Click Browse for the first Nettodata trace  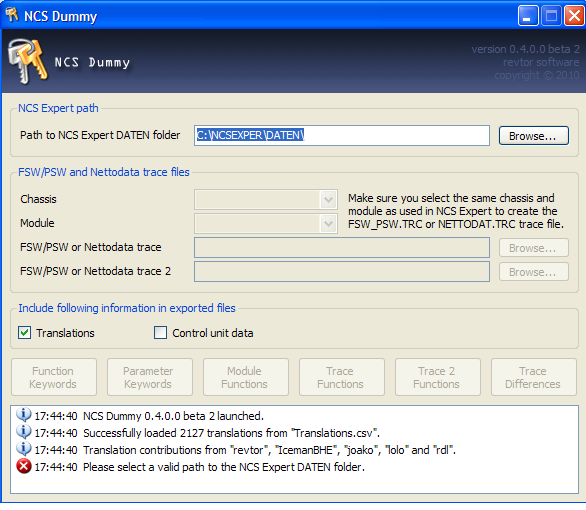[534, 248]
